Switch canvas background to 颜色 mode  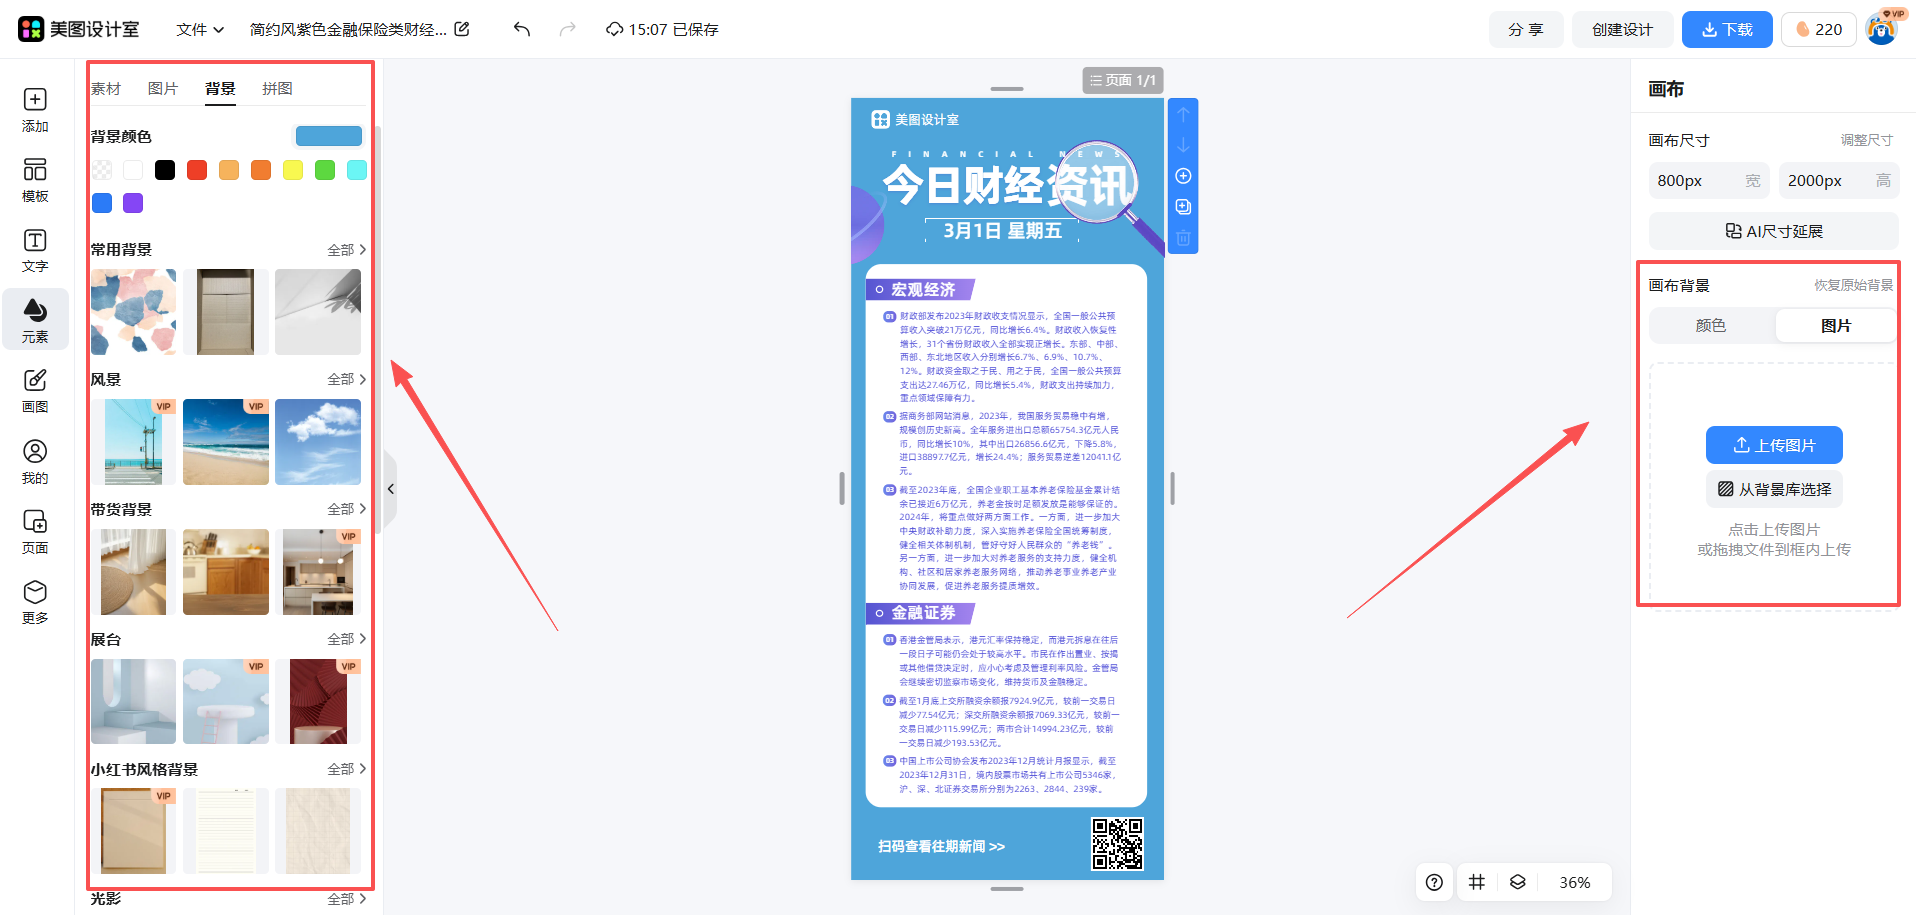coord(1710,326)
